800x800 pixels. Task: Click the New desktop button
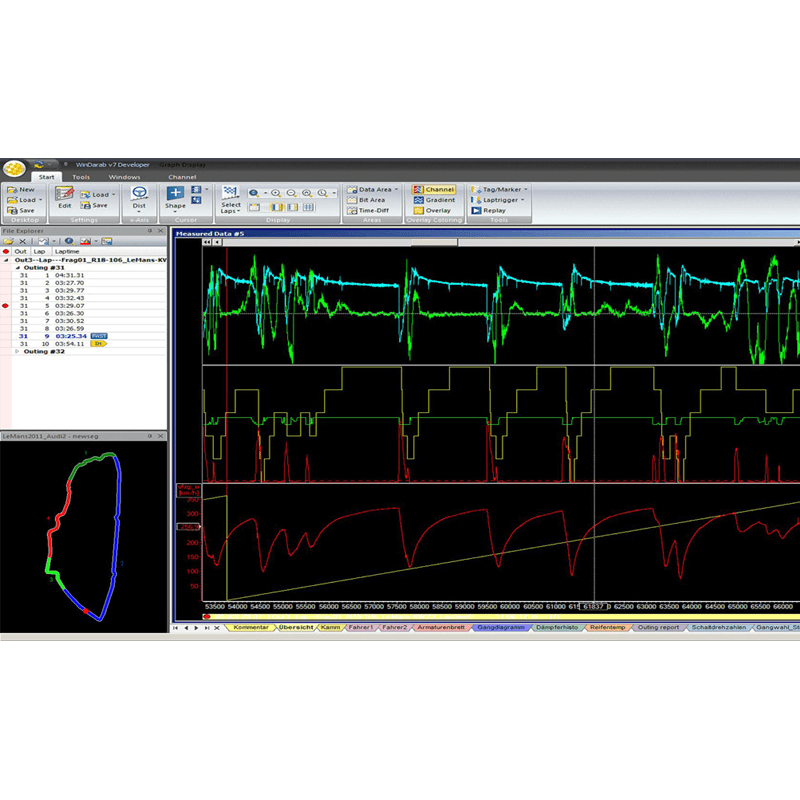(21, 189)
